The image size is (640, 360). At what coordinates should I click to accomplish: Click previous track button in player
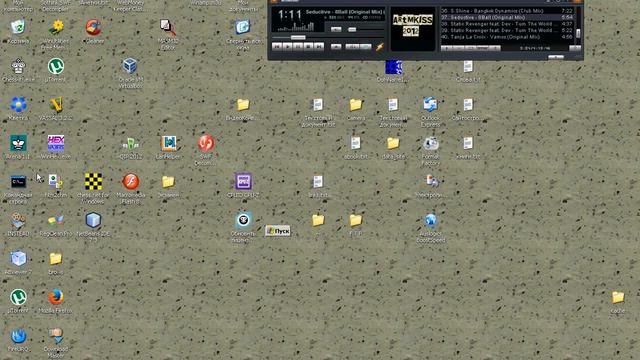tap(277, 47)
